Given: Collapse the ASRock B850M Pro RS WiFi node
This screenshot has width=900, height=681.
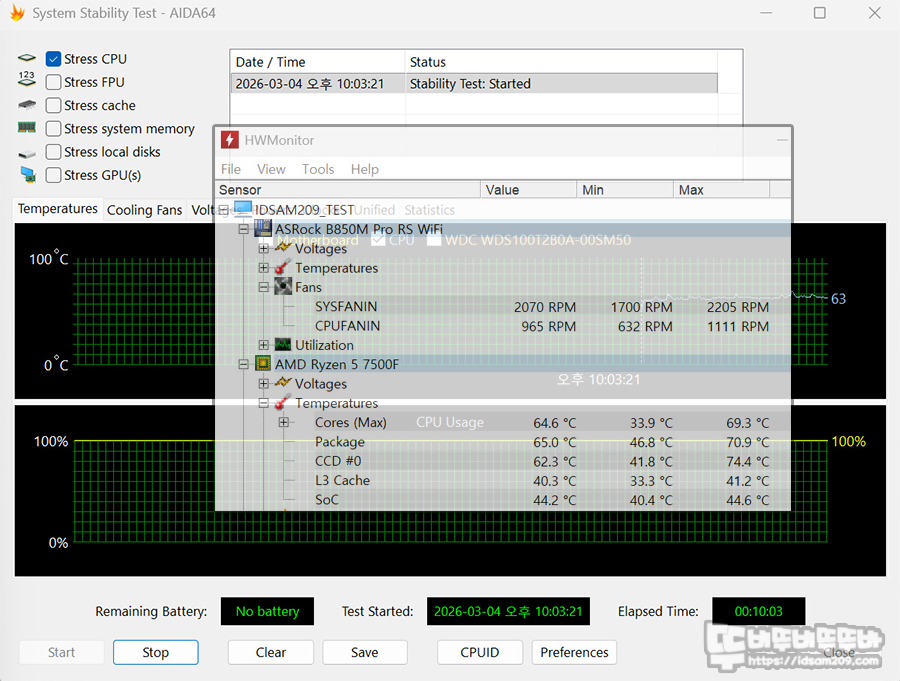Looking at the screenshot, I should click(243, 229).
